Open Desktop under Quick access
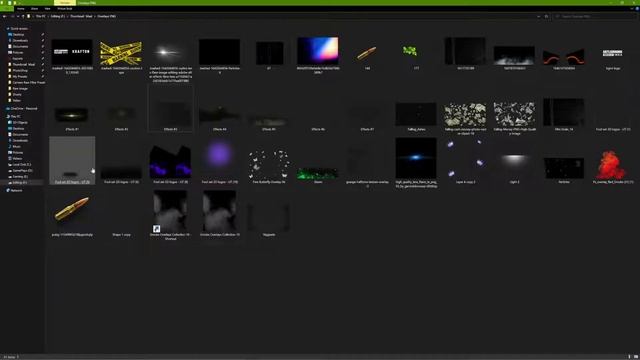 point(18,35)
